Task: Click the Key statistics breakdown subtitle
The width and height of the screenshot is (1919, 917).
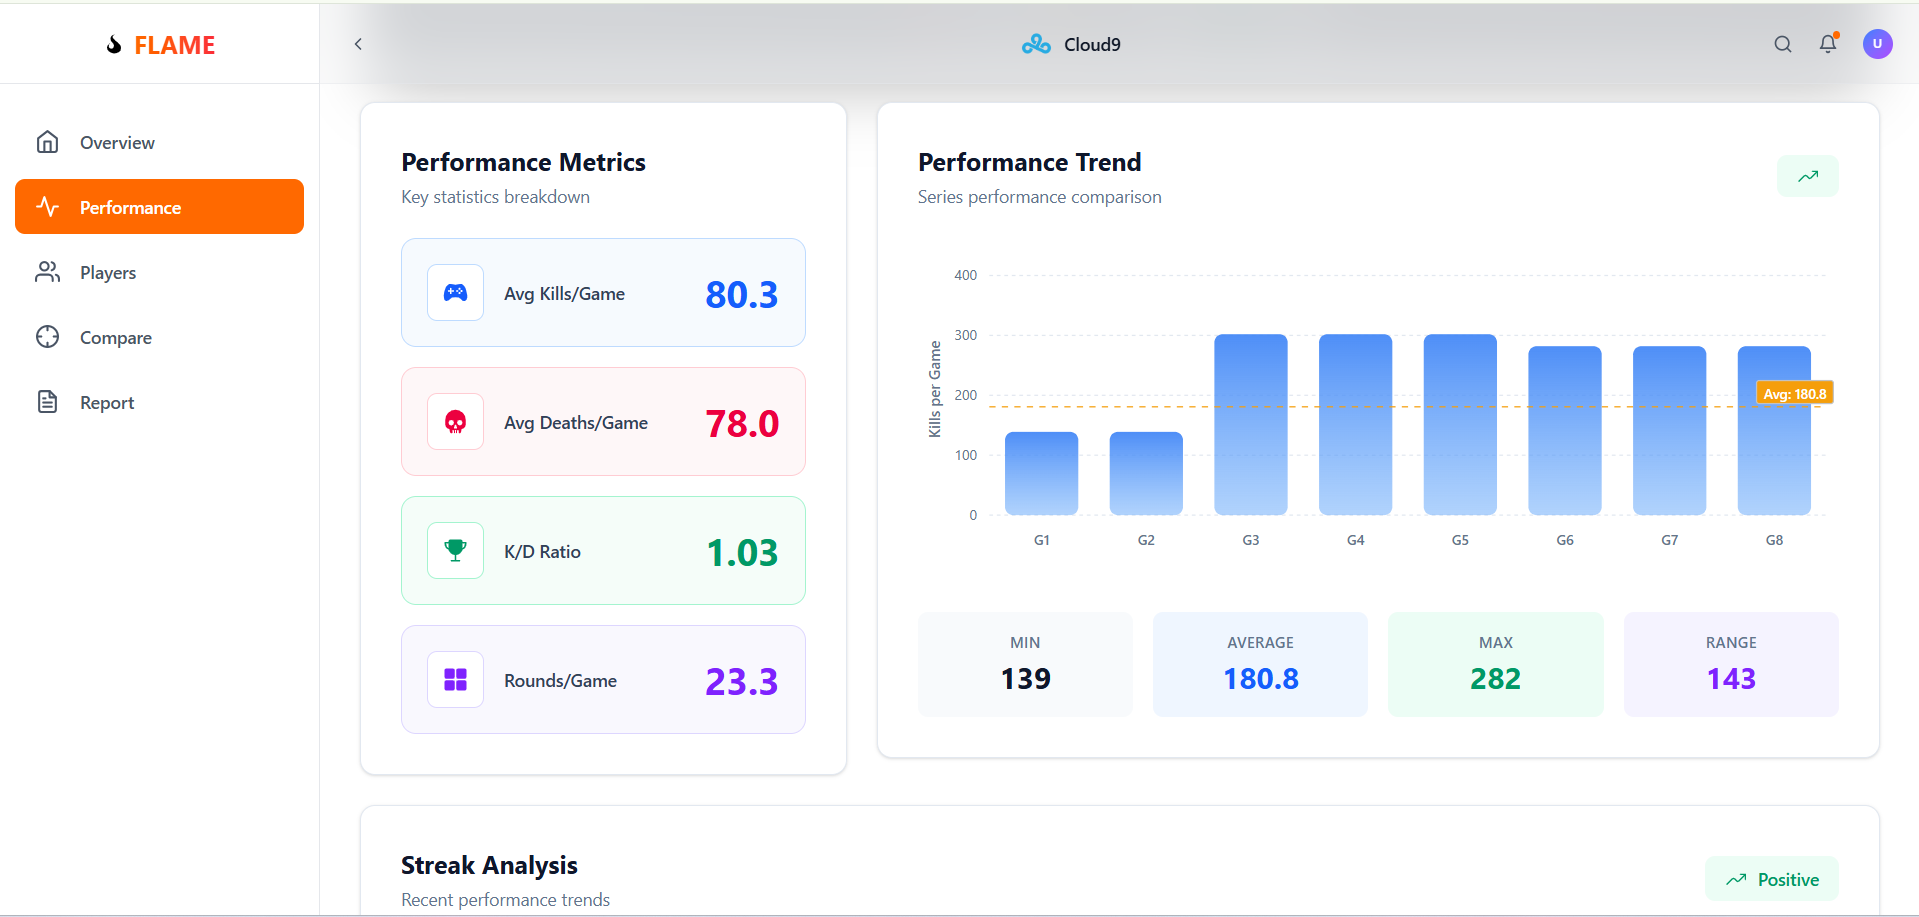Action: coord(495,197)
